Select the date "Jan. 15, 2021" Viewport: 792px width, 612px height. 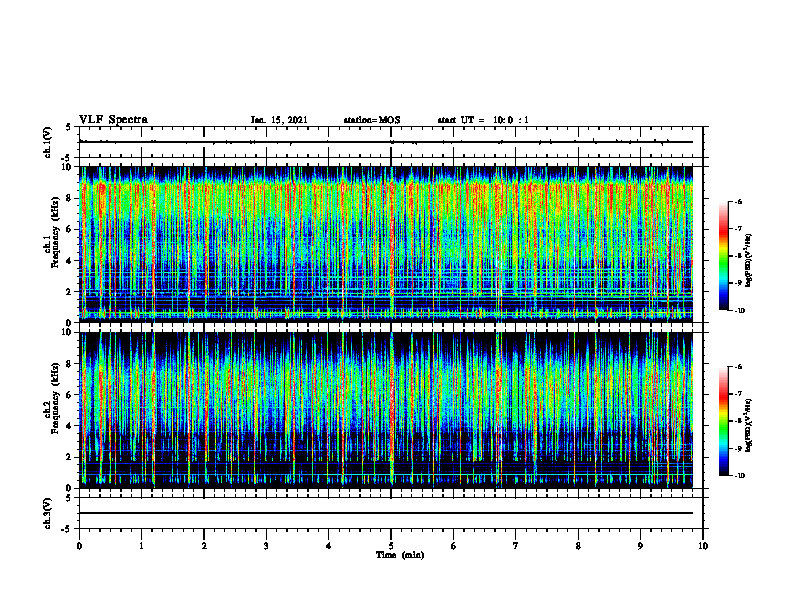pos(279,120)
